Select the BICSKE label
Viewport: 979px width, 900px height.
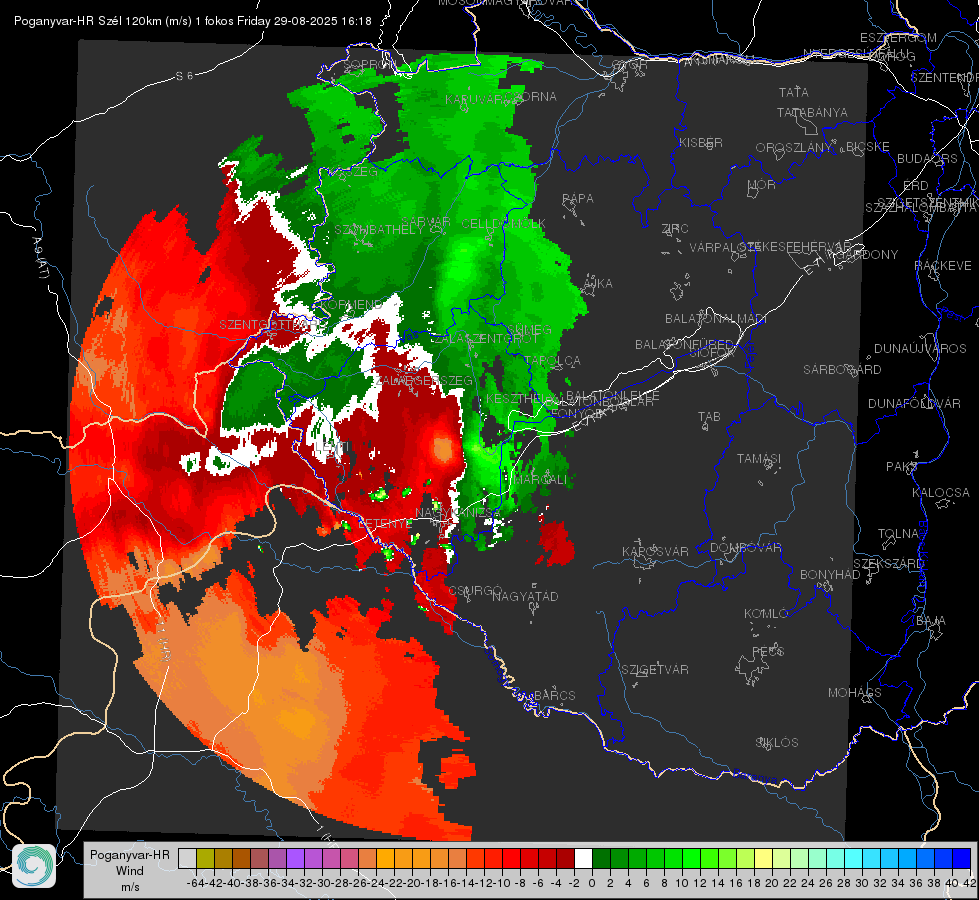[x=868, y=147]
